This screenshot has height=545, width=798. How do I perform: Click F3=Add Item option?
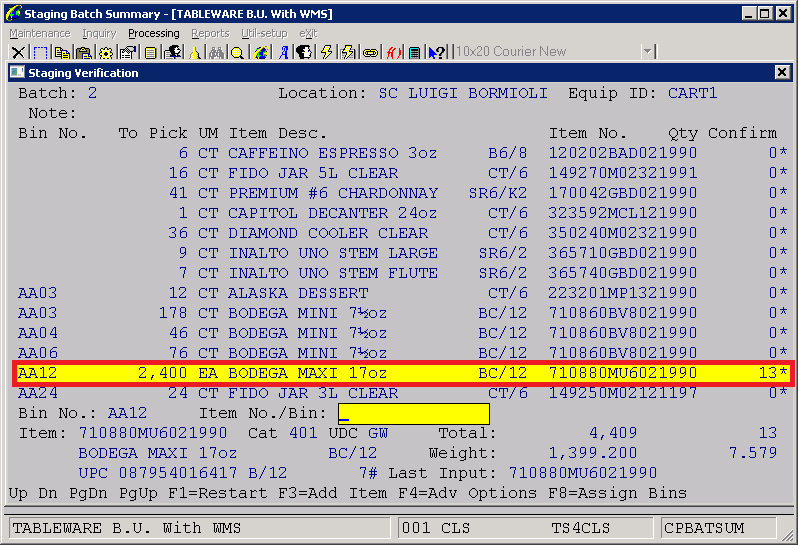tap(333, 493)
